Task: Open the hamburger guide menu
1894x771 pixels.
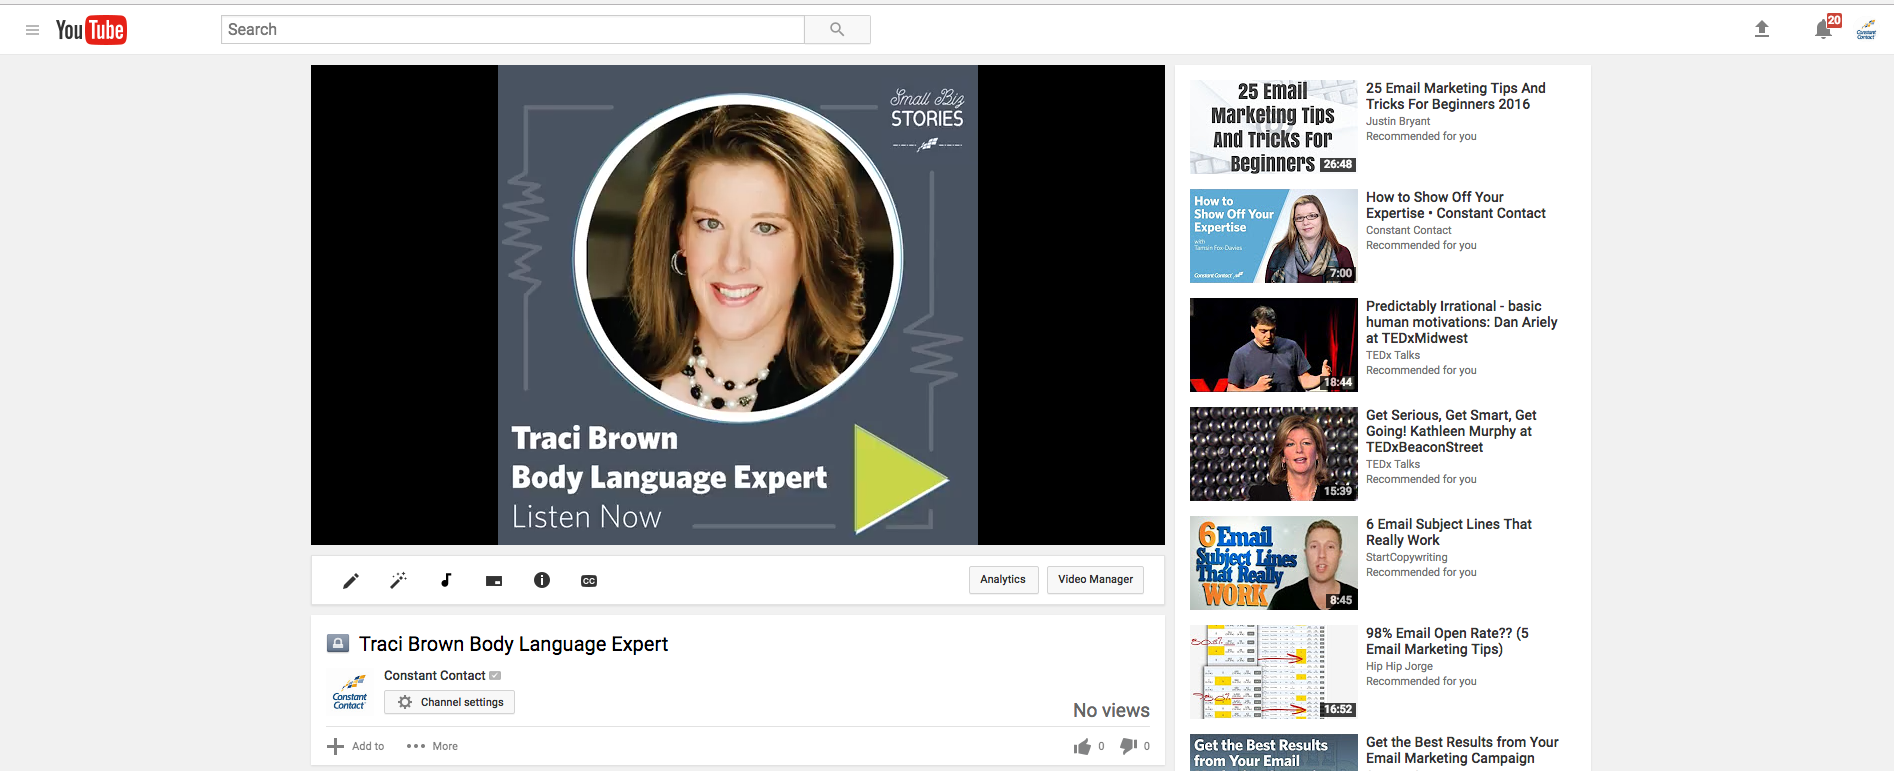Action: click(x=32, y=30)
